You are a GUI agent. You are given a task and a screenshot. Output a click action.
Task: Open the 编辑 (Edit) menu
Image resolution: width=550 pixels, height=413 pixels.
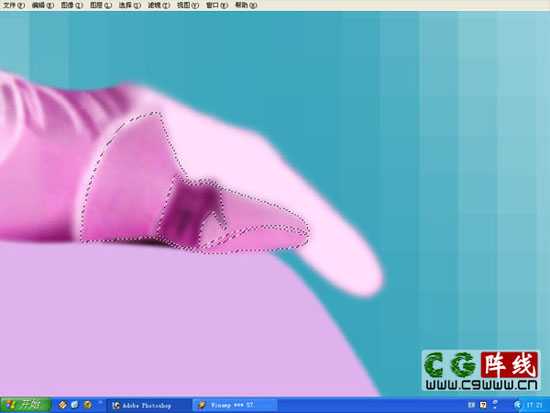point(42,5)
